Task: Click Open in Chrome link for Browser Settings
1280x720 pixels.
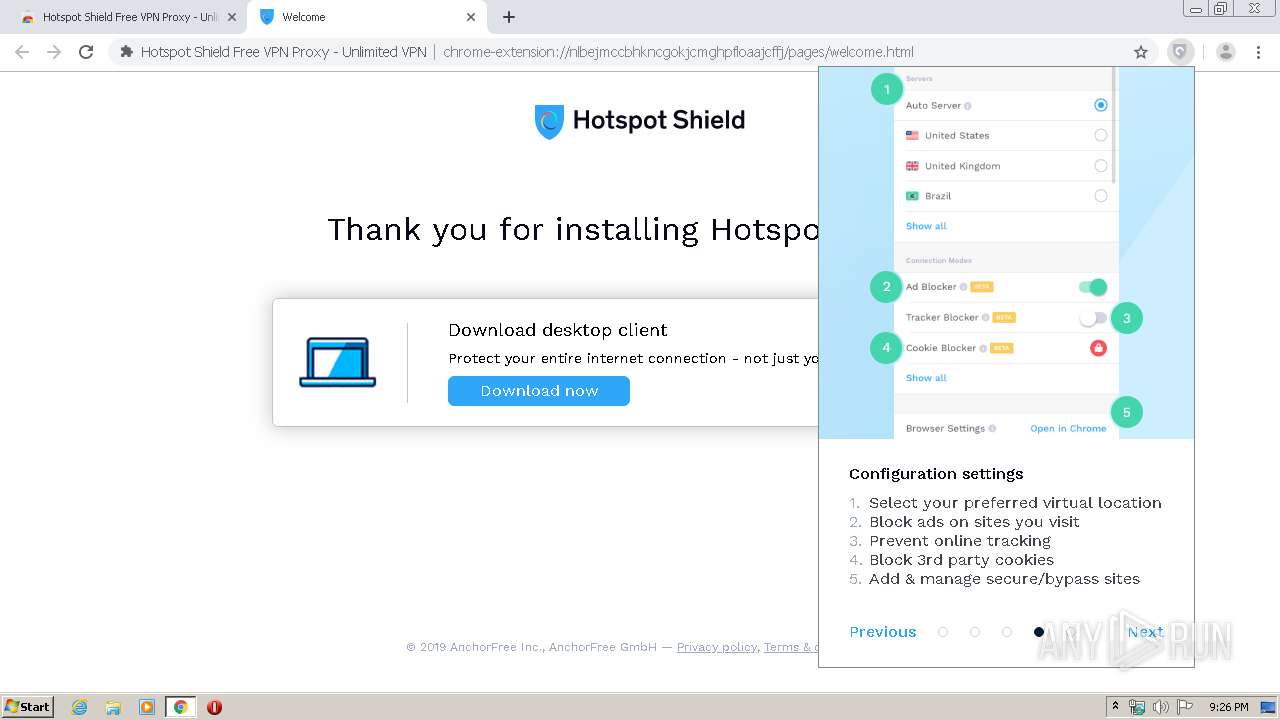Action: pyautogui.click(x=1068, y=428)
